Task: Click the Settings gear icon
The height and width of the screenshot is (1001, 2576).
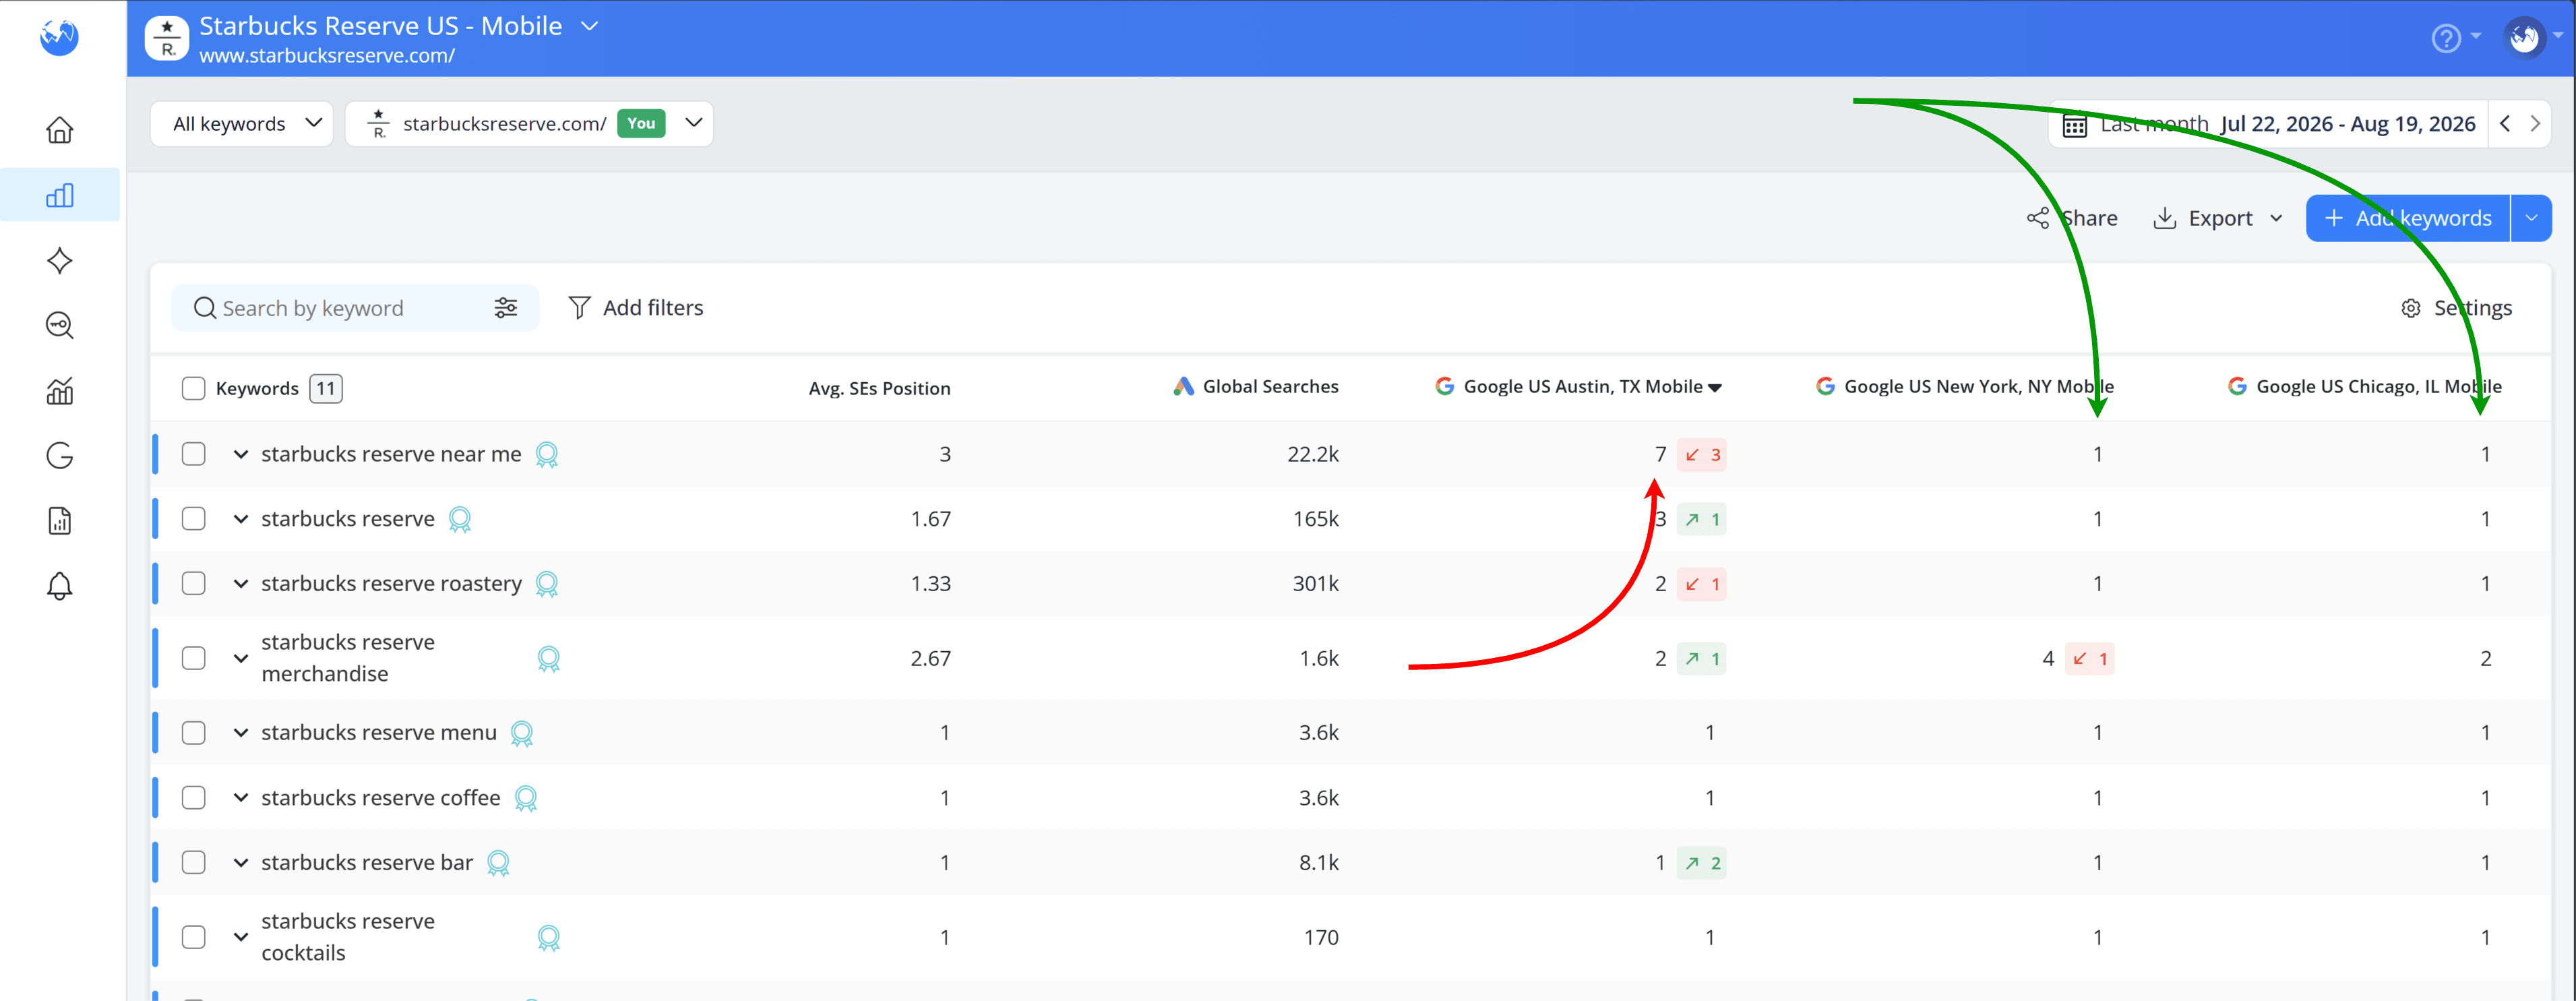Action: 2411,308
